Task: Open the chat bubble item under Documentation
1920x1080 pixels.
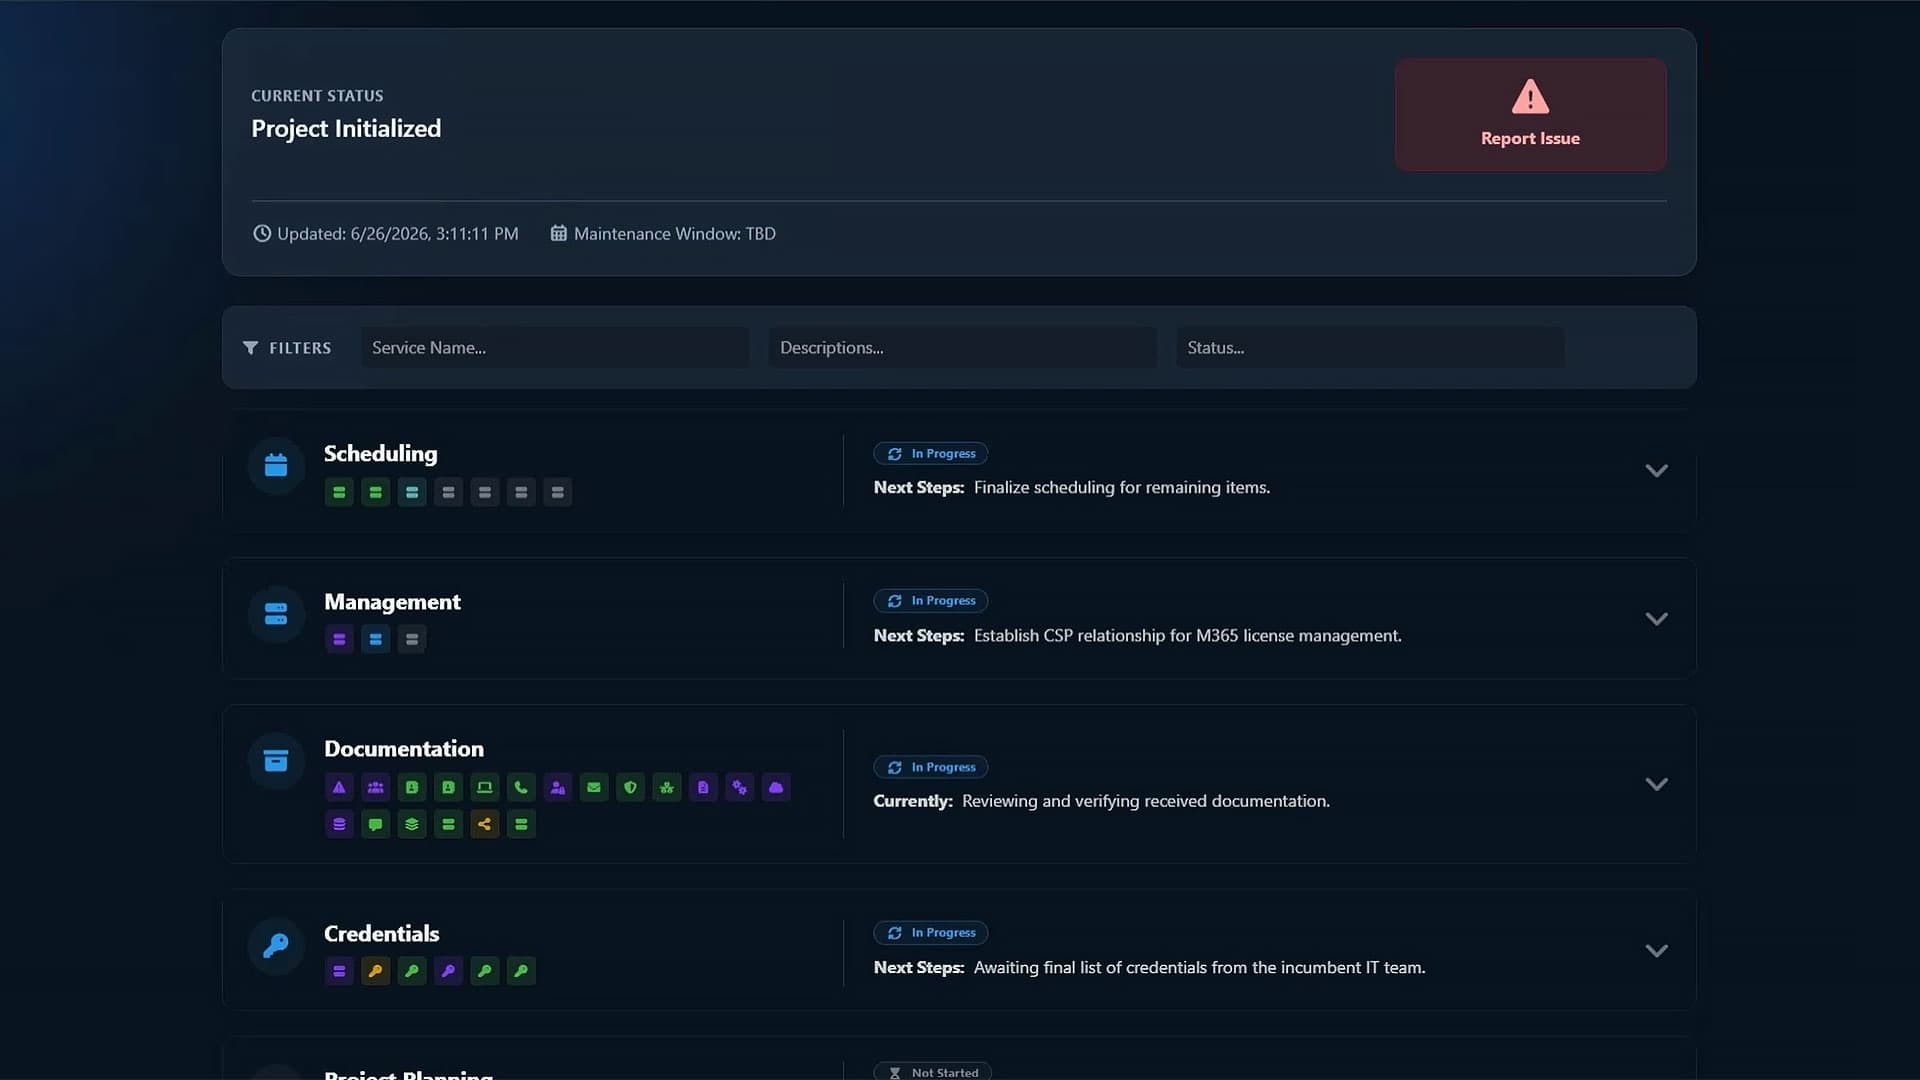Action: (376, 825)
